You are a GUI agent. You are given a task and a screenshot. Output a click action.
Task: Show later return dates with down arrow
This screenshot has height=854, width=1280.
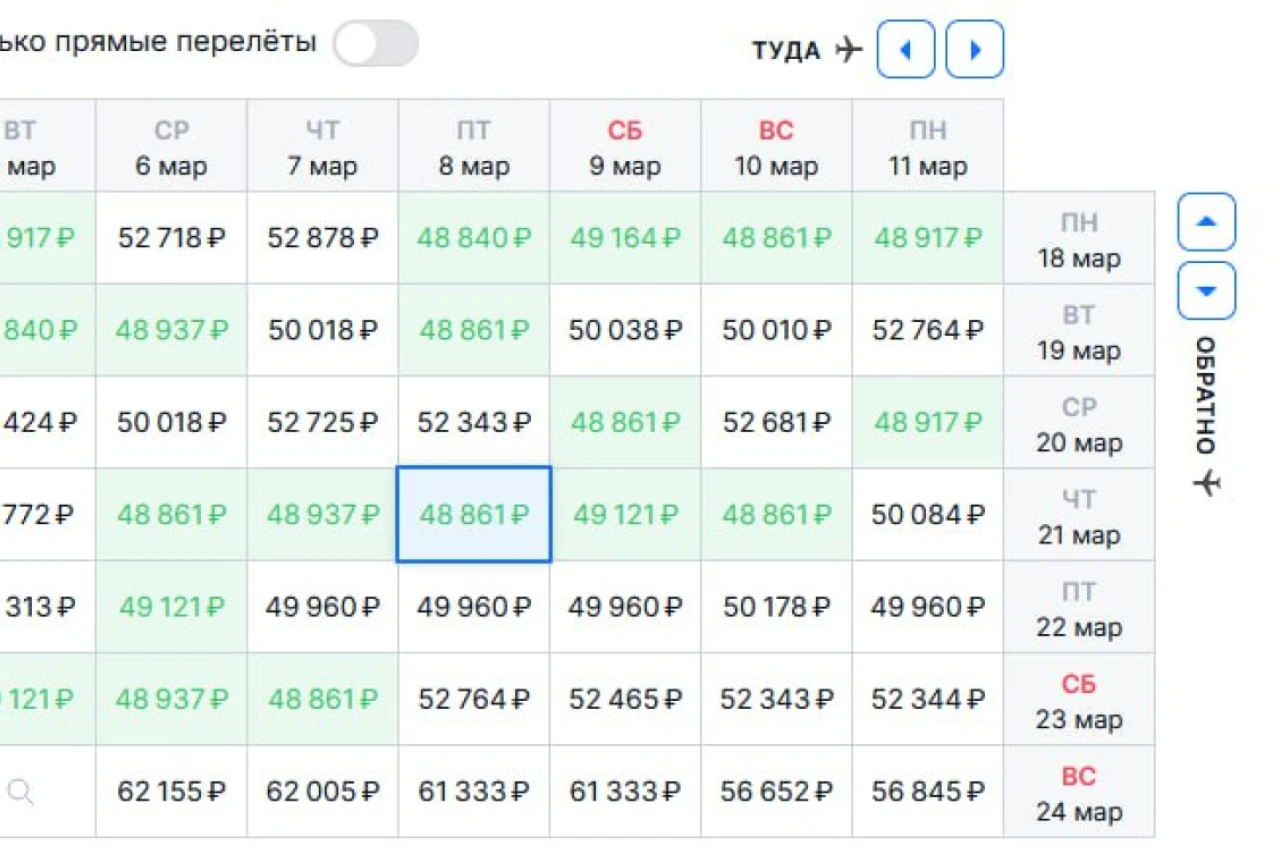point(1206,291)
